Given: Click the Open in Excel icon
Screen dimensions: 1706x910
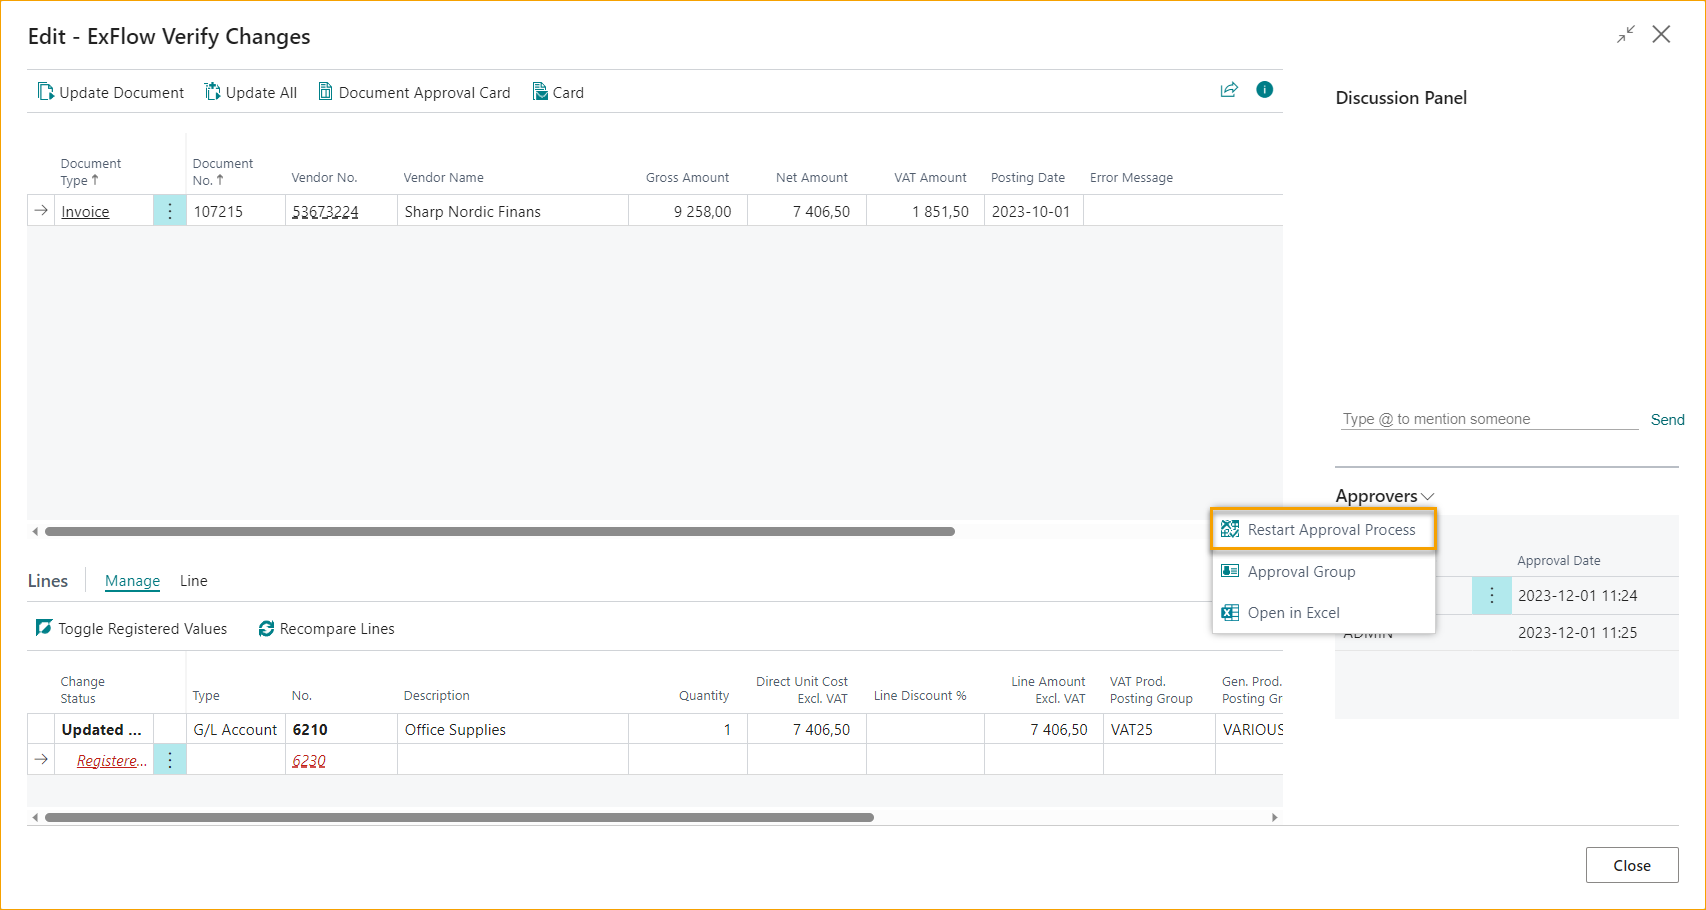Looking at the screenshot, I should 1229,612.
